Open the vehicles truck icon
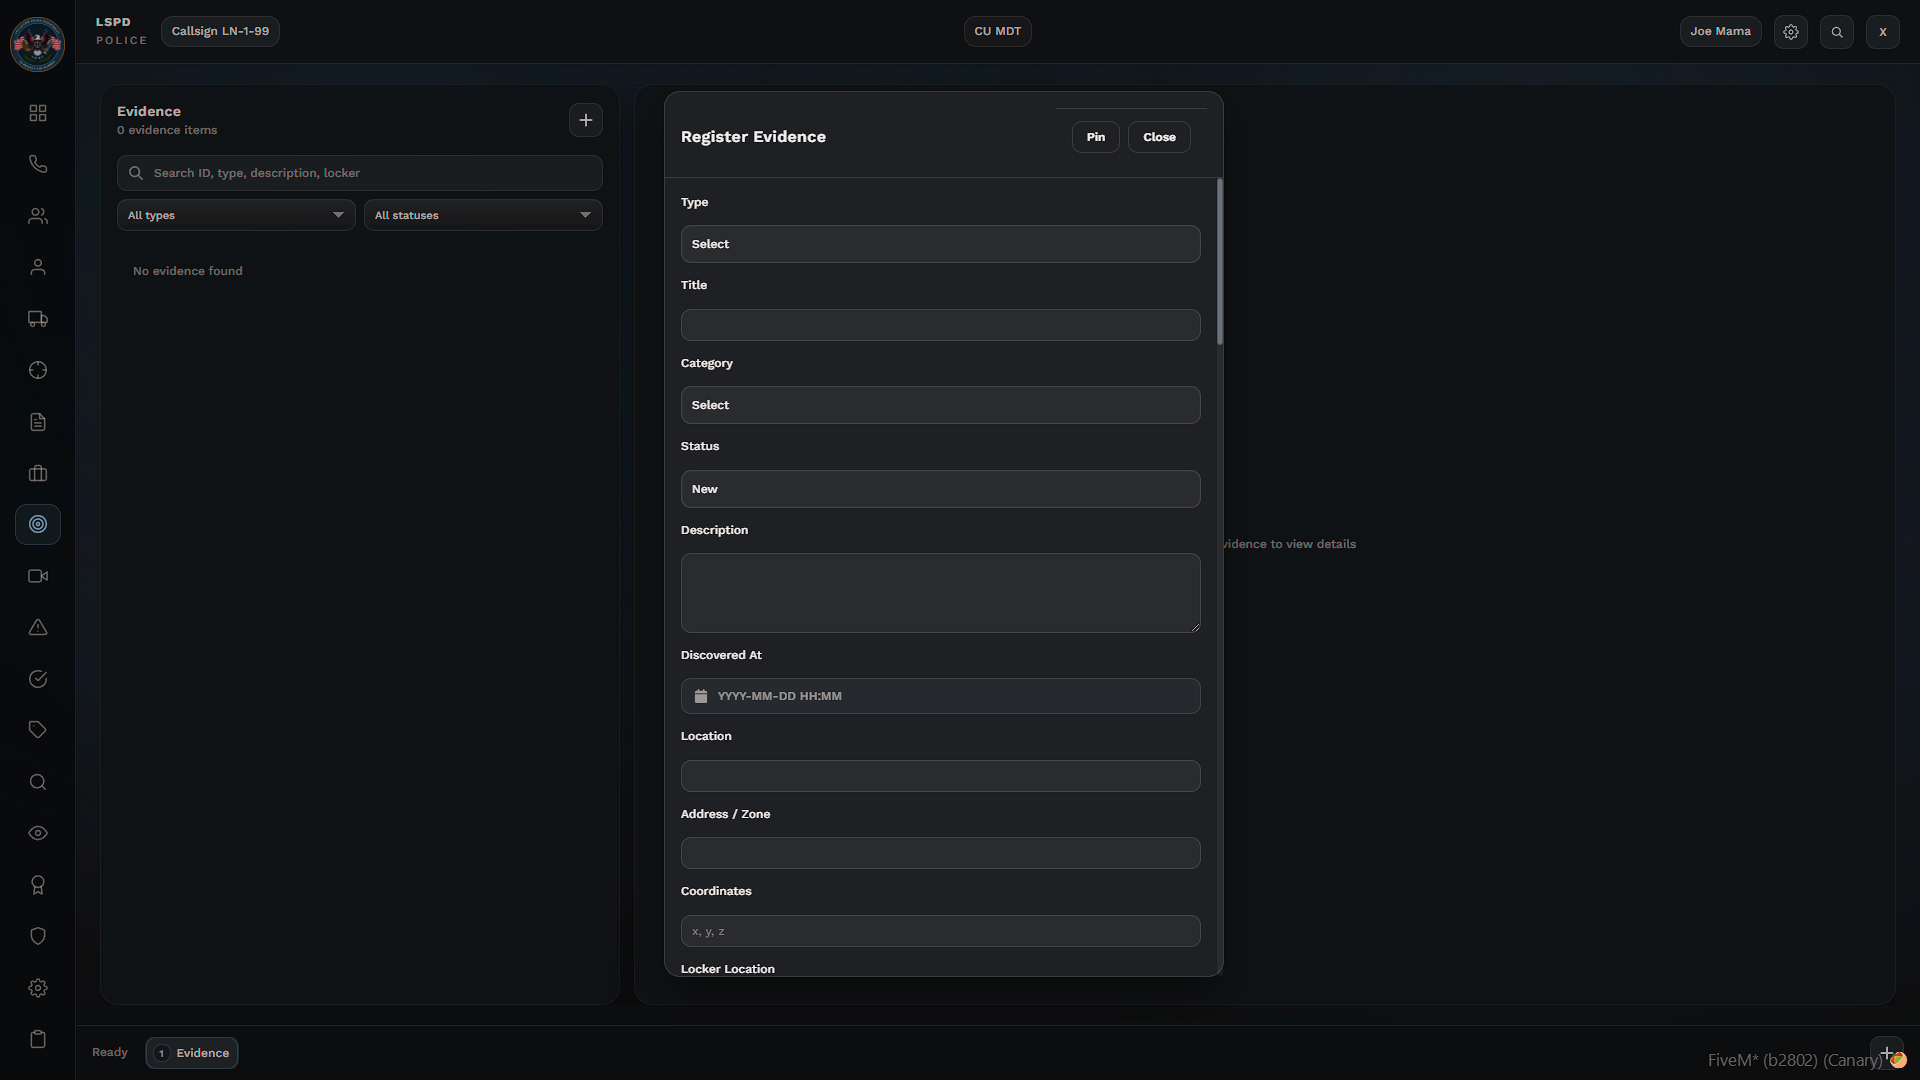Image resolution: width=1920 pixels, height=1080 pixels. (38, 319)
